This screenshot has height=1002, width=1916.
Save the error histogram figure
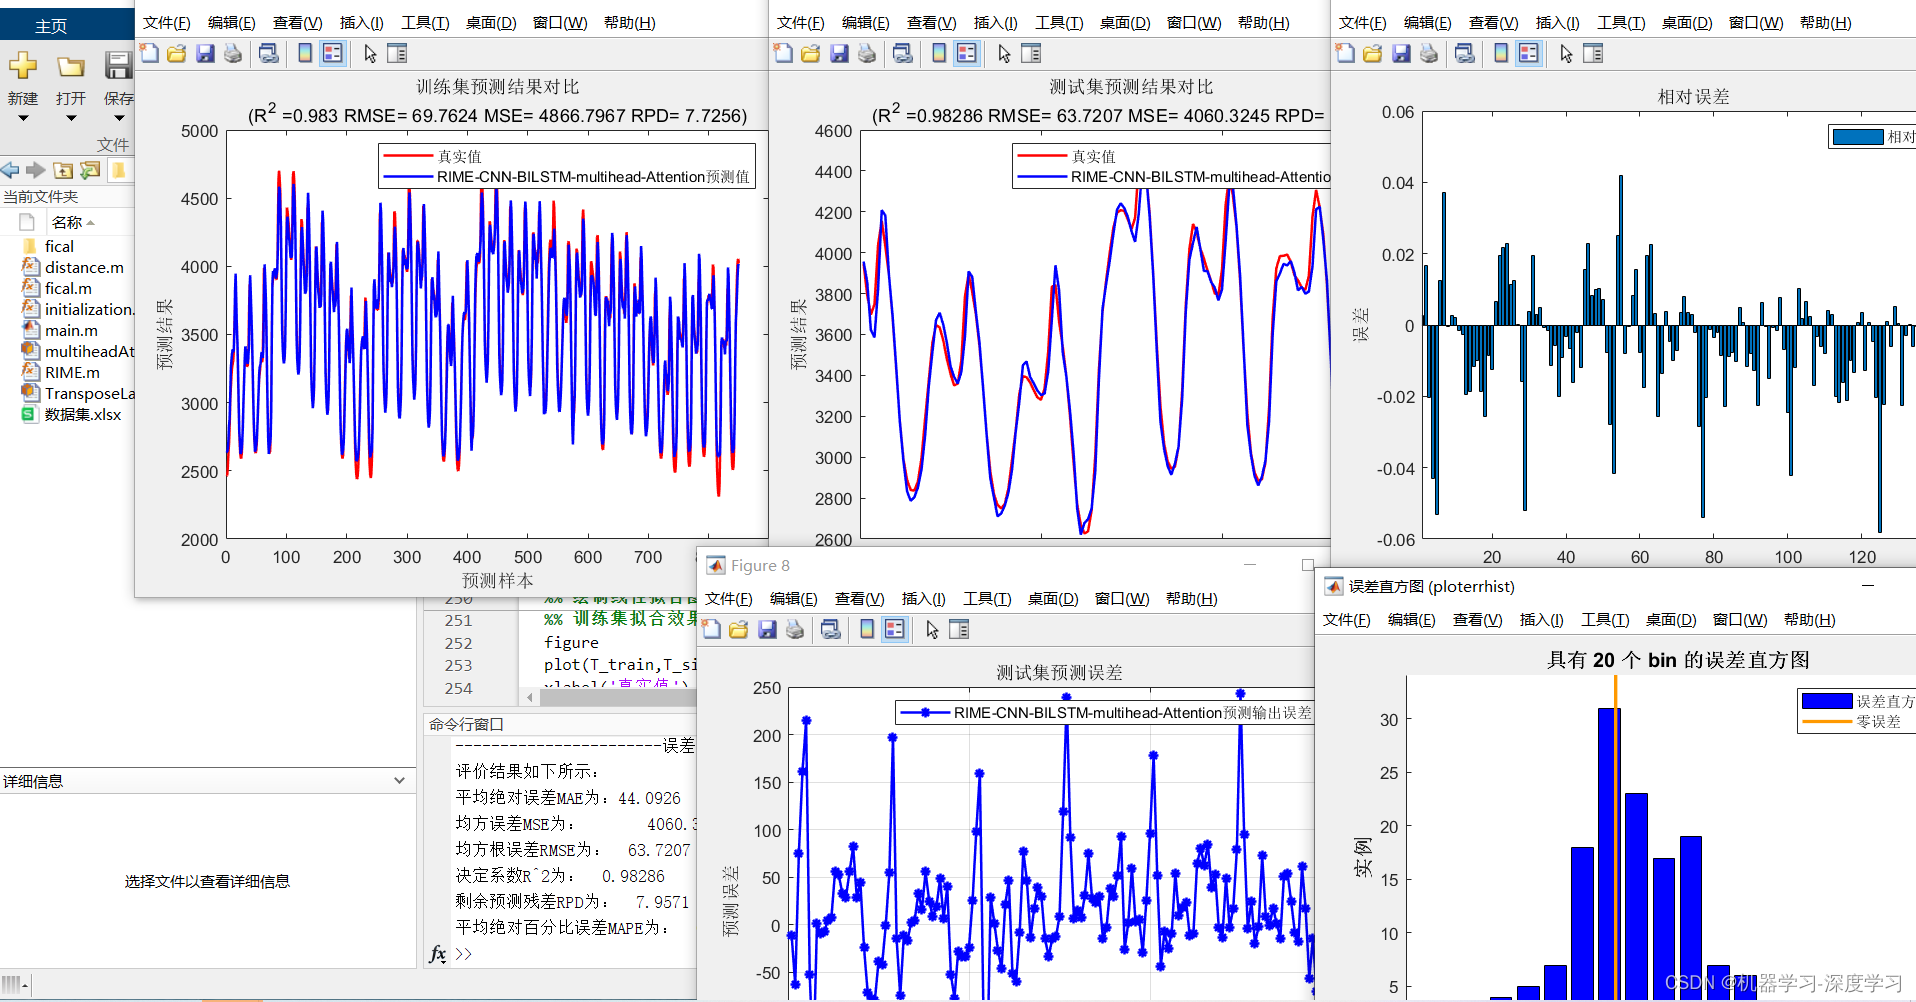point(1346,619)
